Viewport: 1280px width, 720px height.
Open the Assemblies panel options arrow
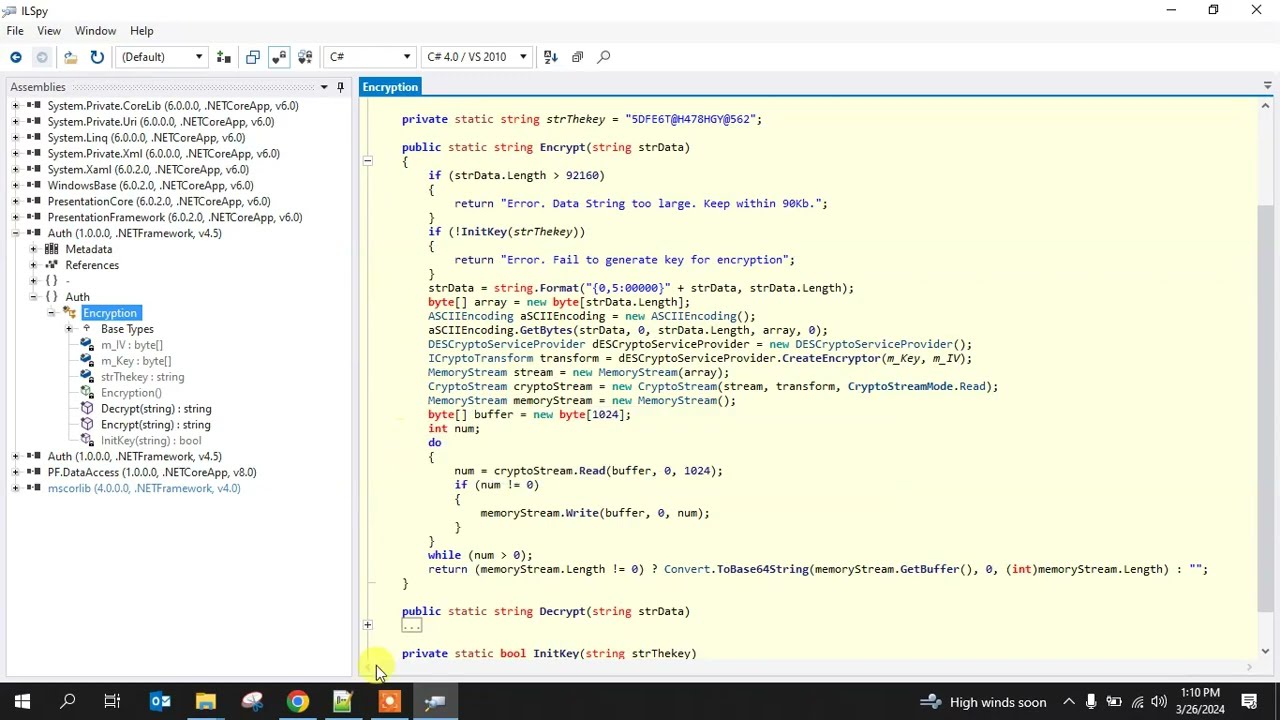(x=324, y=87)
